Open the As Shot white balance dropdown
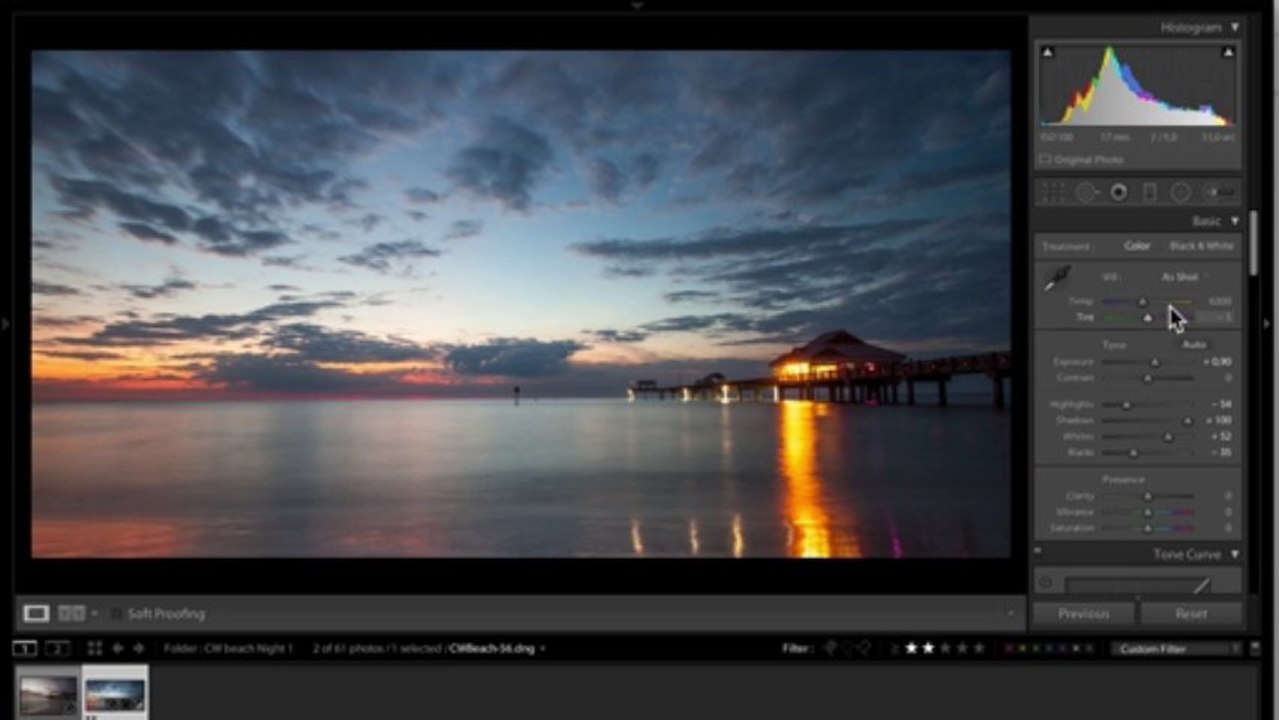Image resolution: width=1279 pixels, height=720 pixels. [x=1183, y=277]
